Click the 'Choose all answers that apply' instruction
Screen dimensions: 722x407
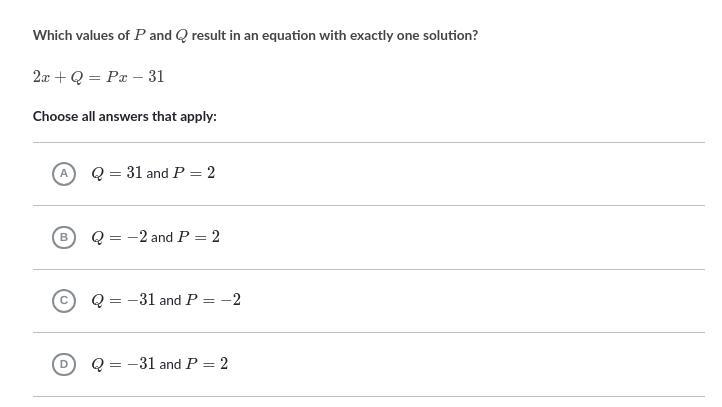pos(124,116)
